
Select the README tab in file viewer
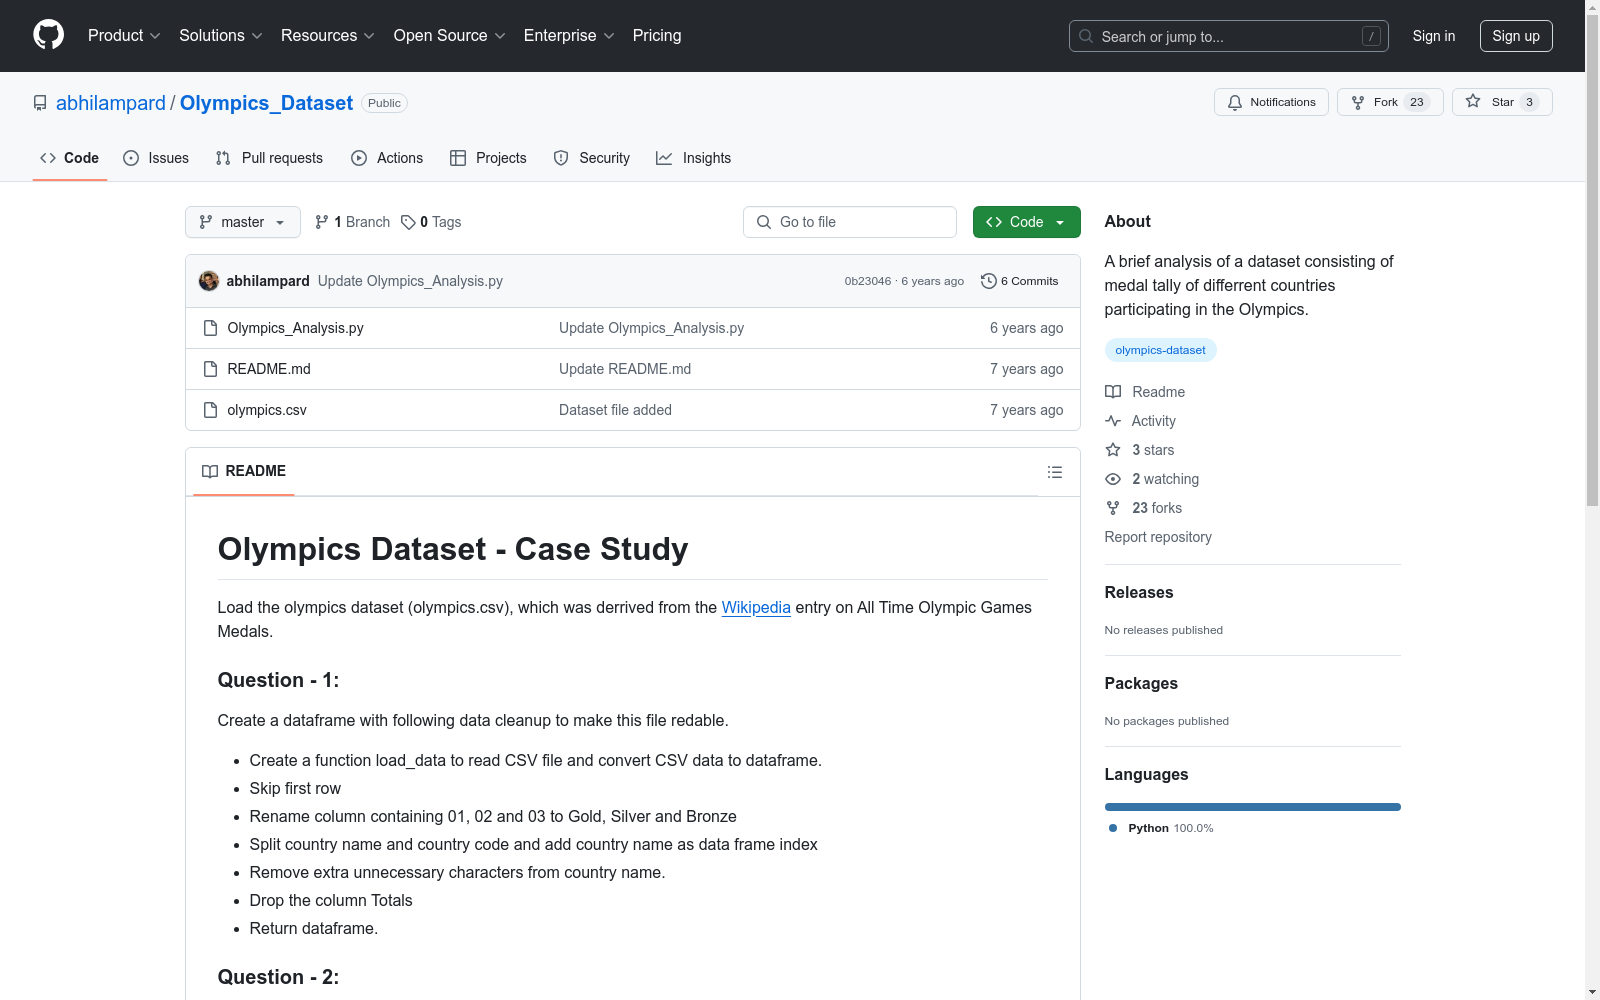244,471
